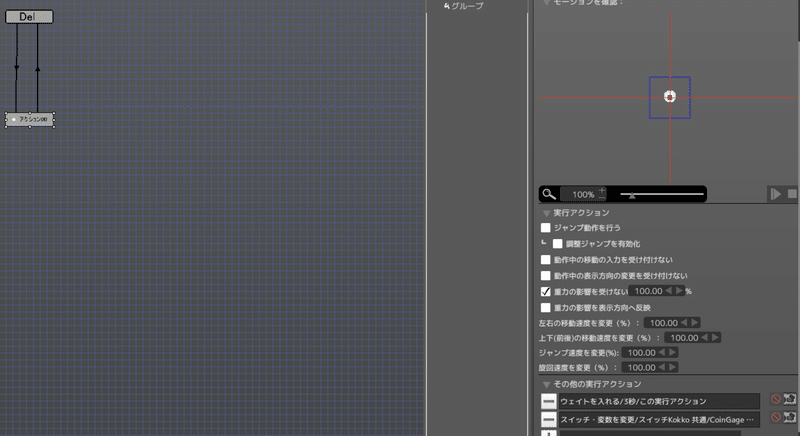Click the 左右の移動速度を変更 value field
The image size is (800, 436).
click(x=662, y=323)
